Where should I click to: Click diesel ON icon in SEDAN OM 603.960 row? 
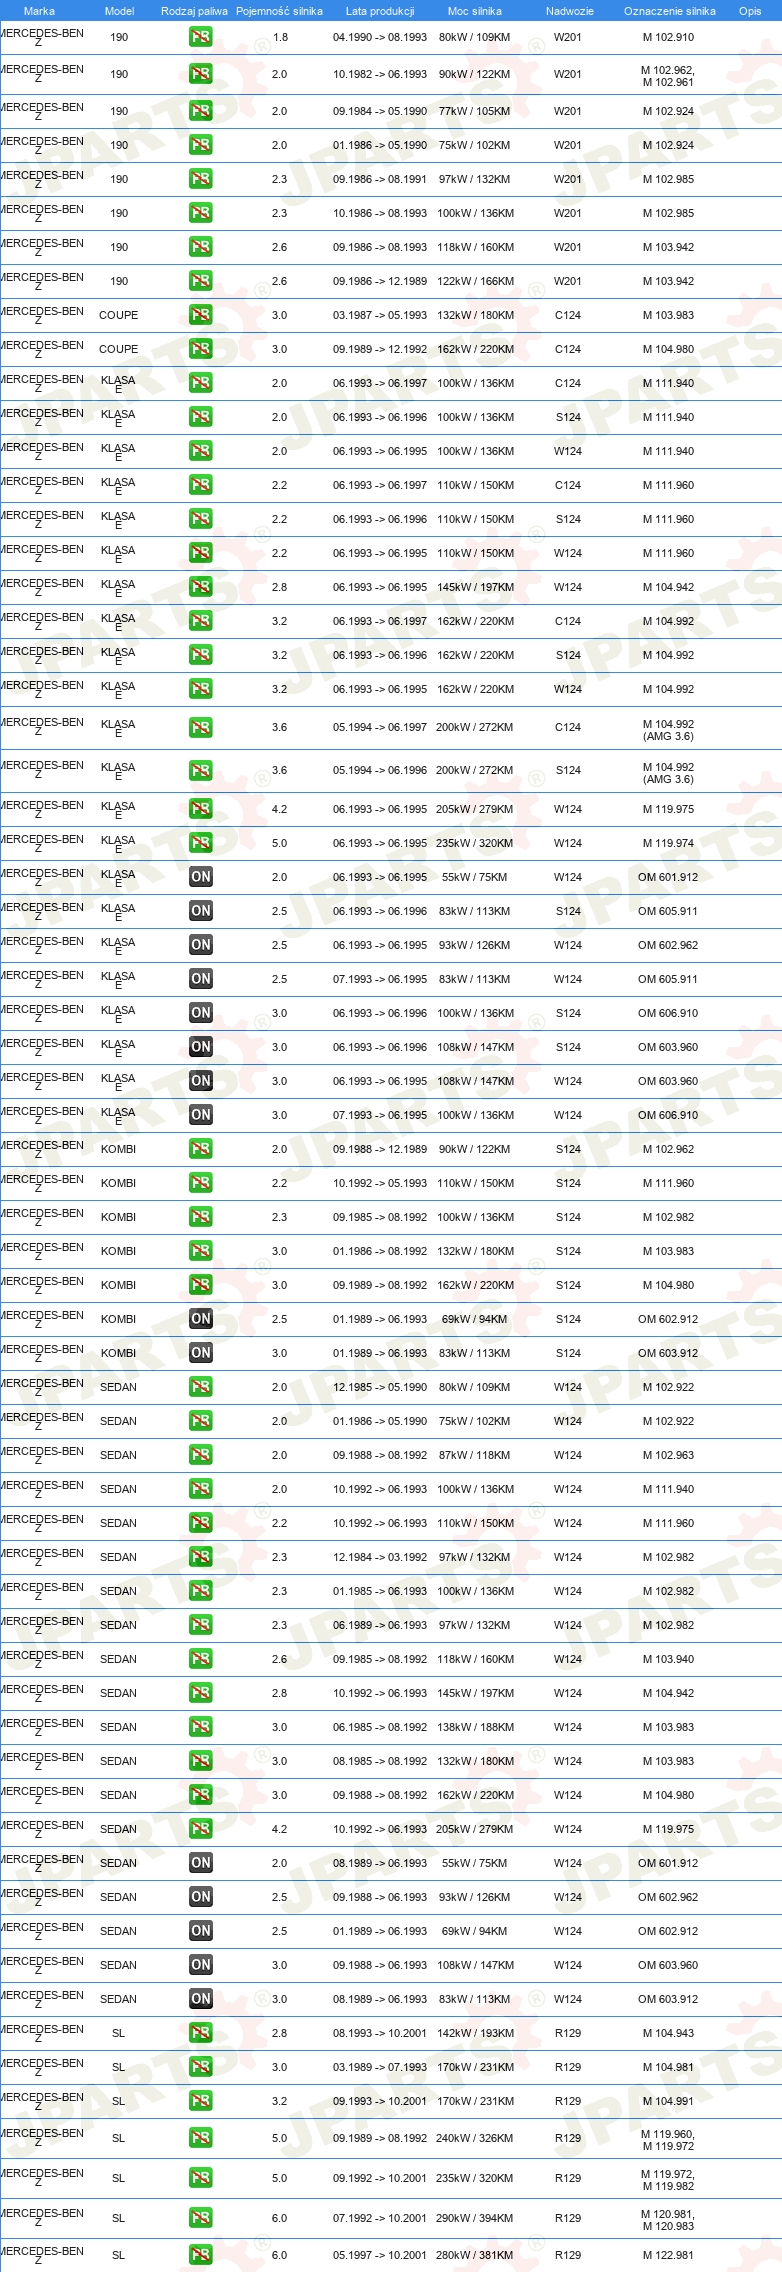click(200, 1965)
